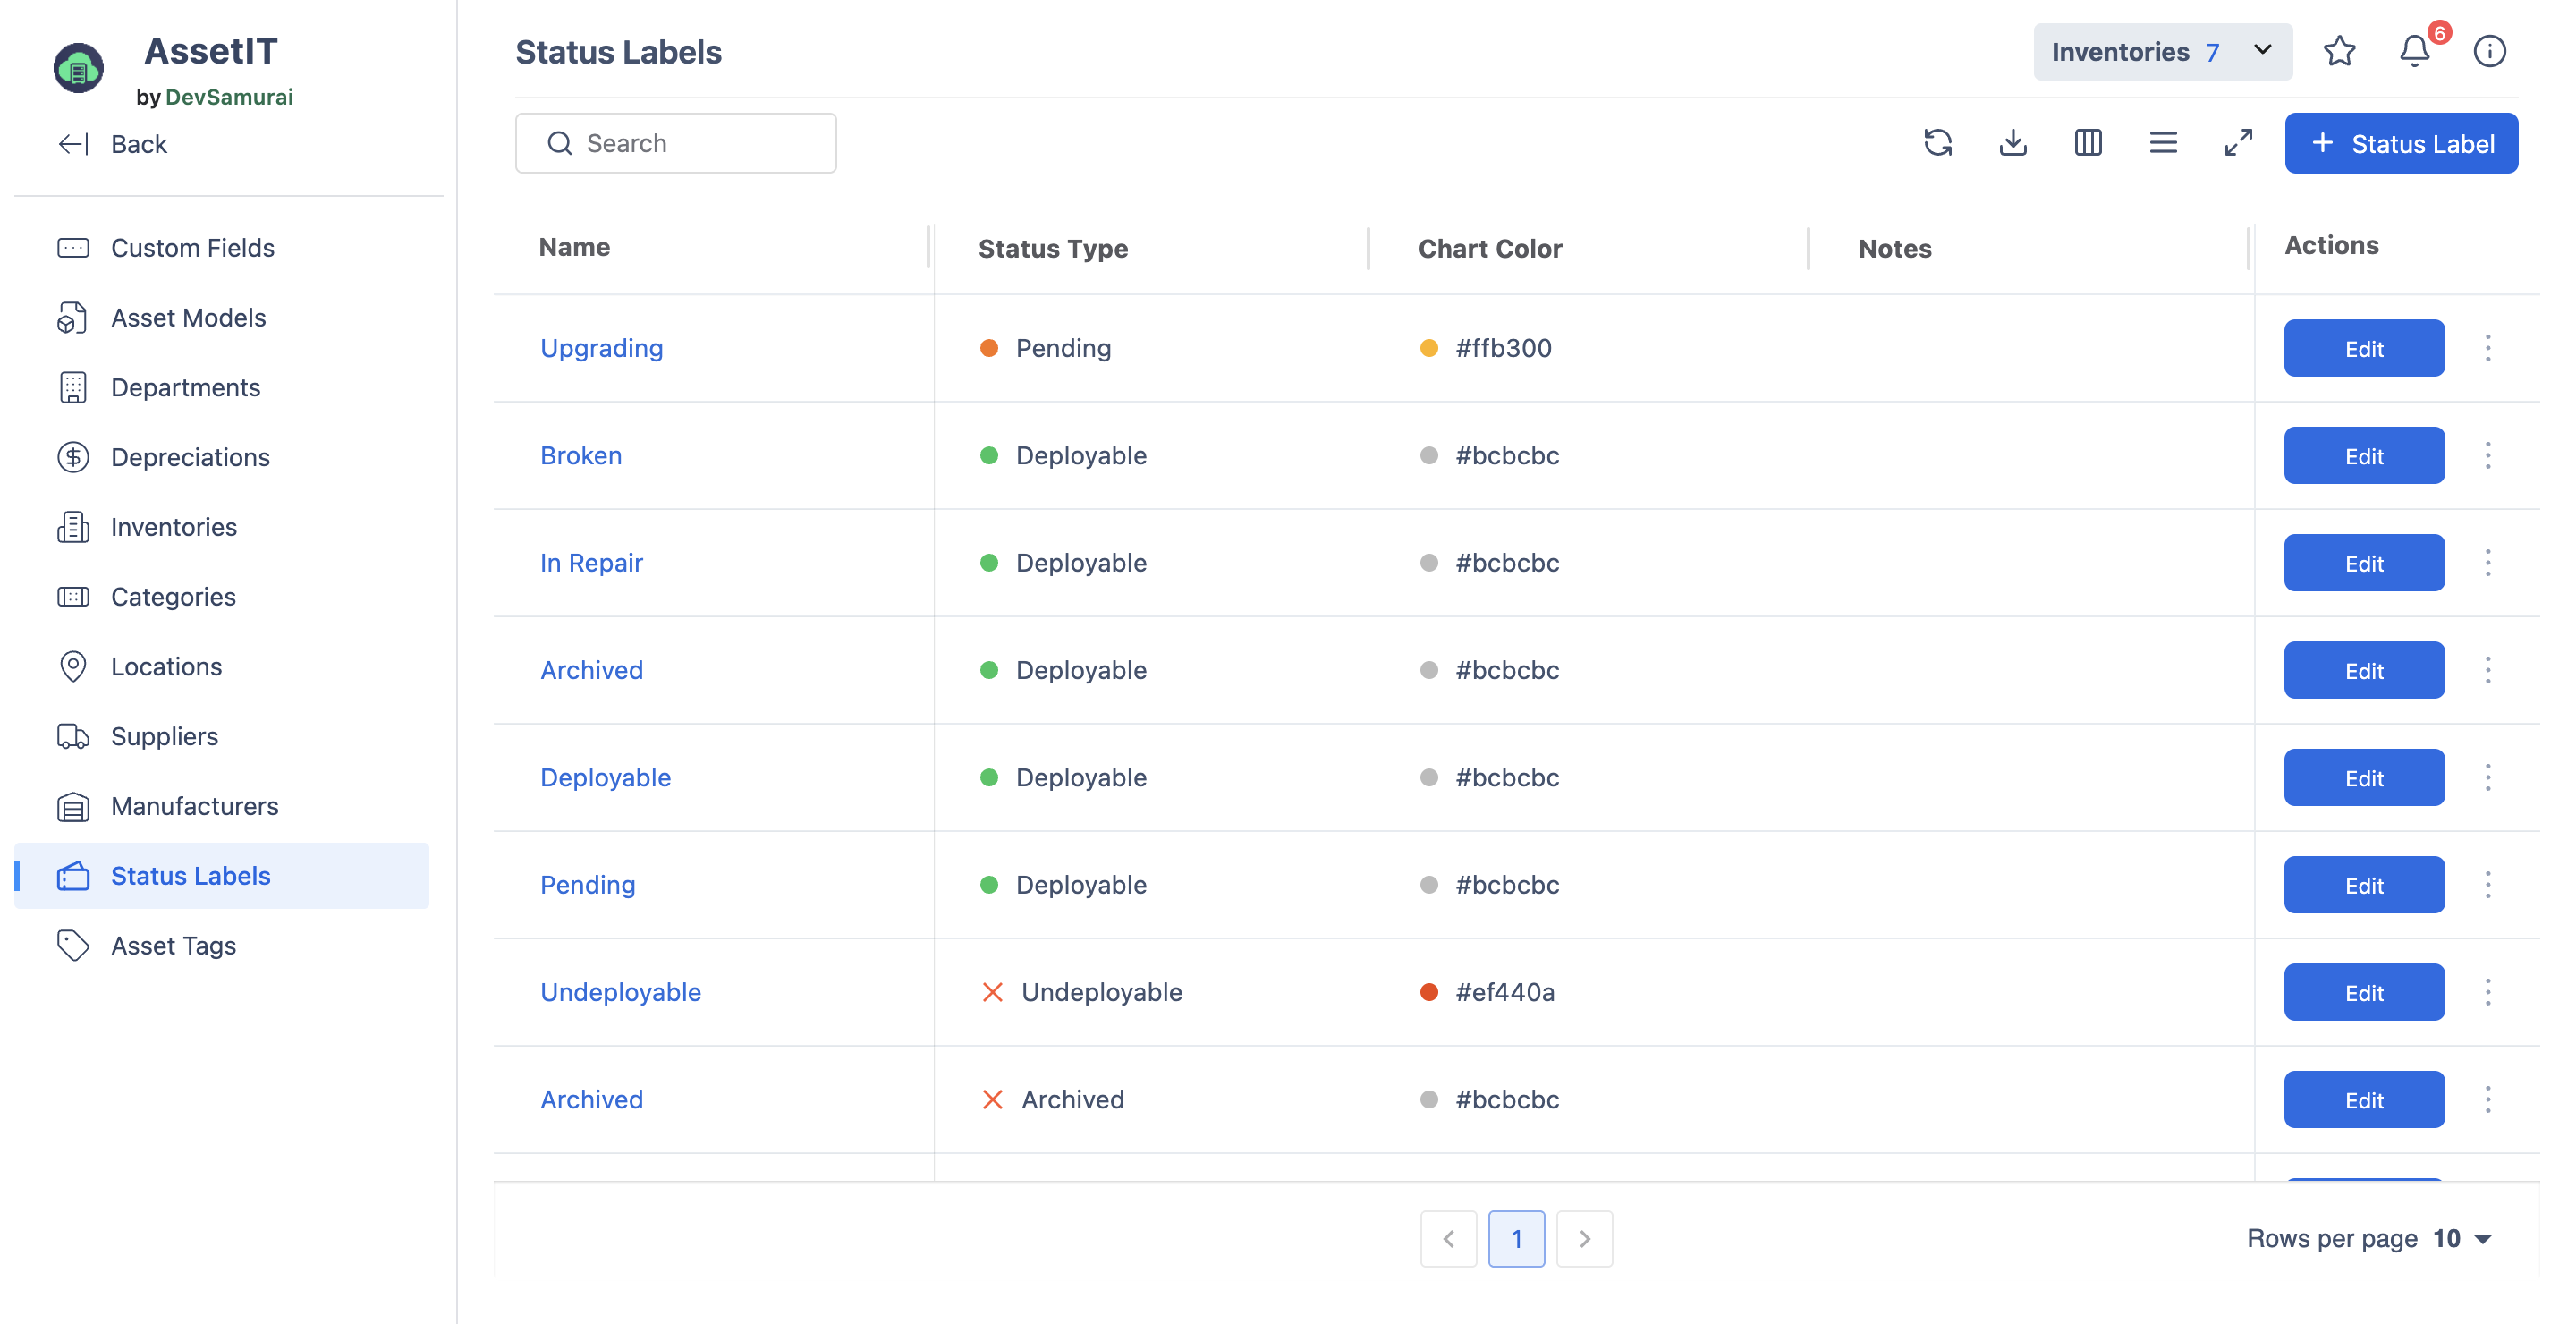This screenshot has width=2576, height=1324.
Task: Open Depreciations in sidebar
Action: pyautogui.click(x=190, y=457)
